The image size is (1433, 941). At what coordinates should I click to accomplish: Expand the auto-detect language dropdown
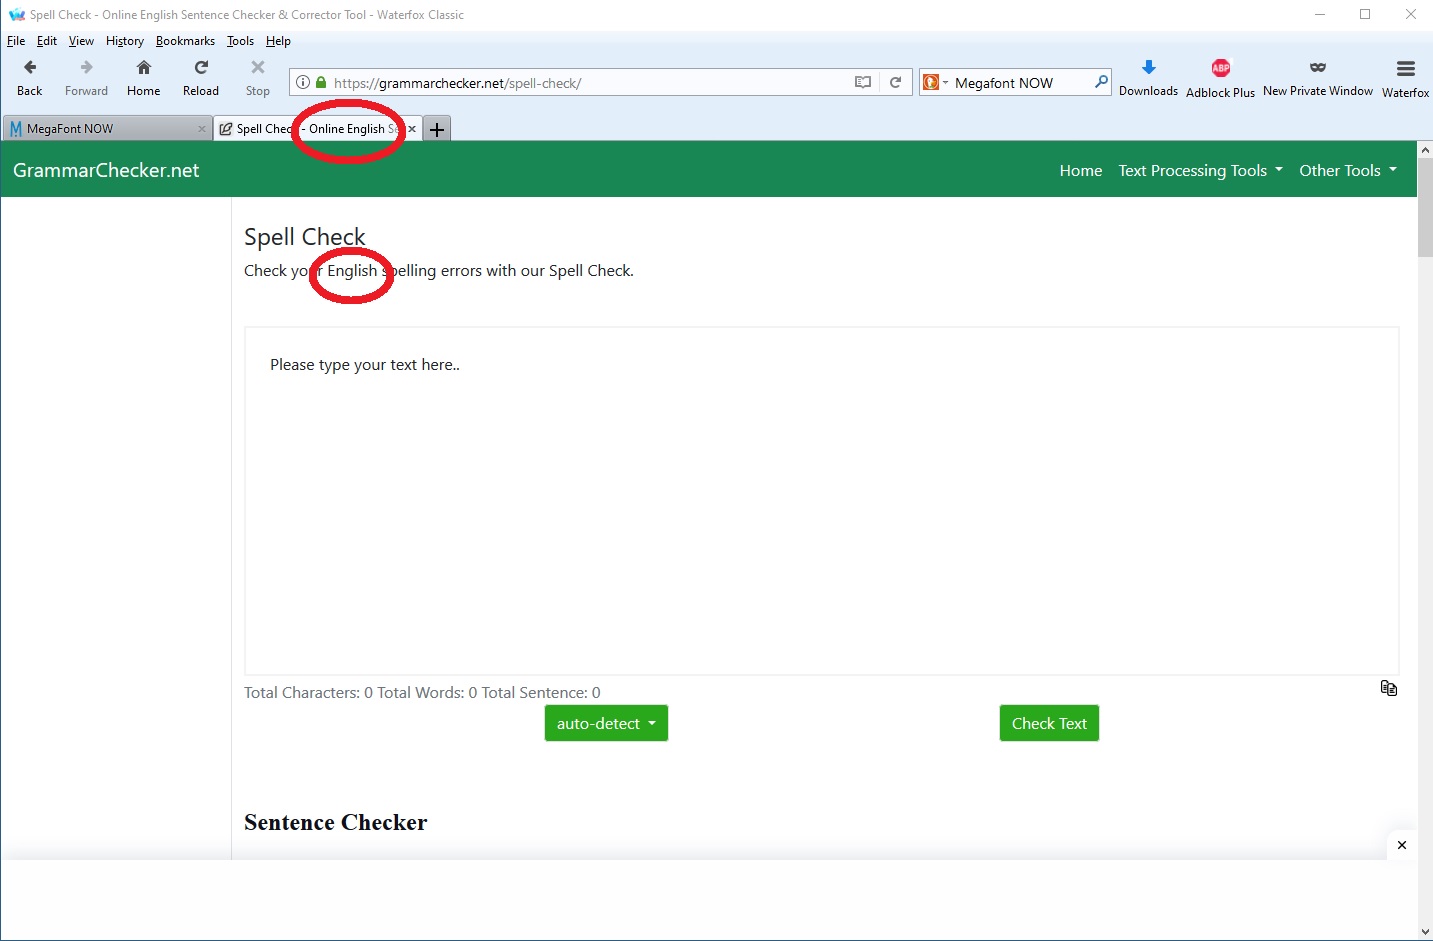(x=606, y=723)
